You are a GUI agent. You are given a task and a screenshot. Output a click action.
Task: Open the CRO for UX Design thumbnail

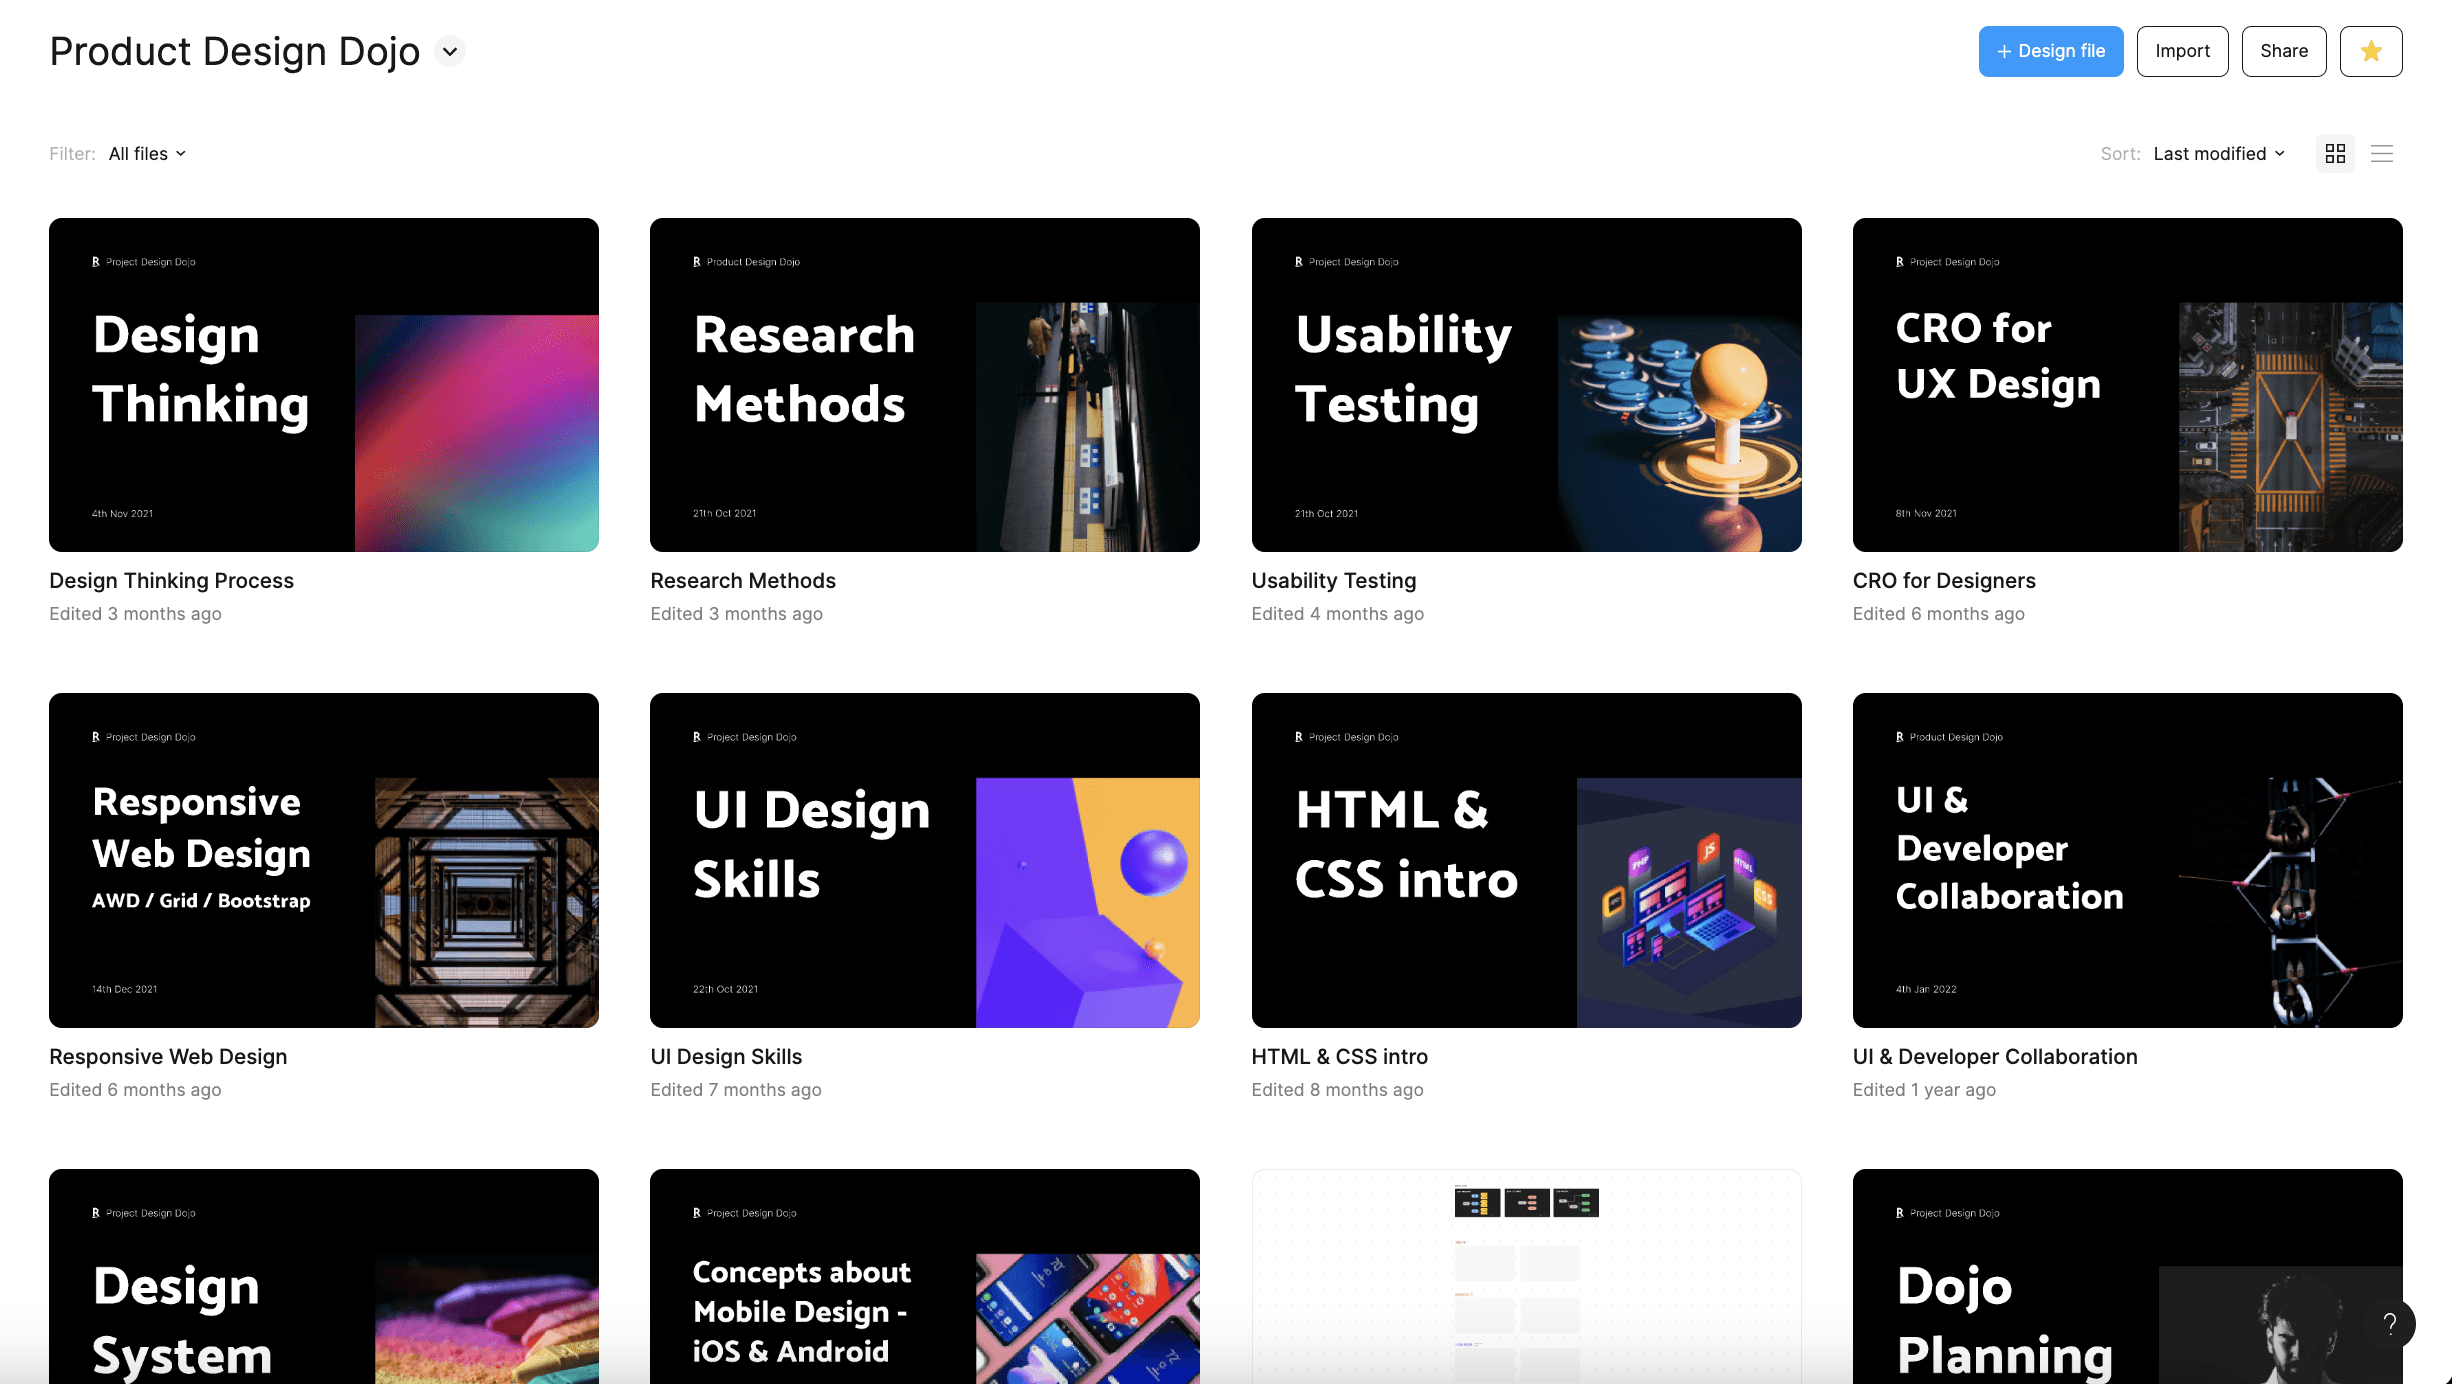2127,385
